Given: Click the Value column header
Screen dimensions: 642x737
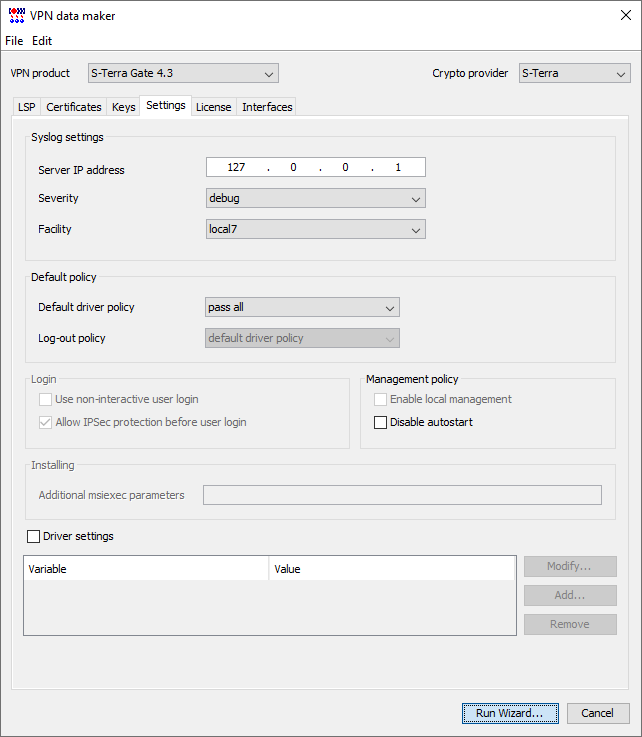Looking at the screenshot, I should (391, 569).
